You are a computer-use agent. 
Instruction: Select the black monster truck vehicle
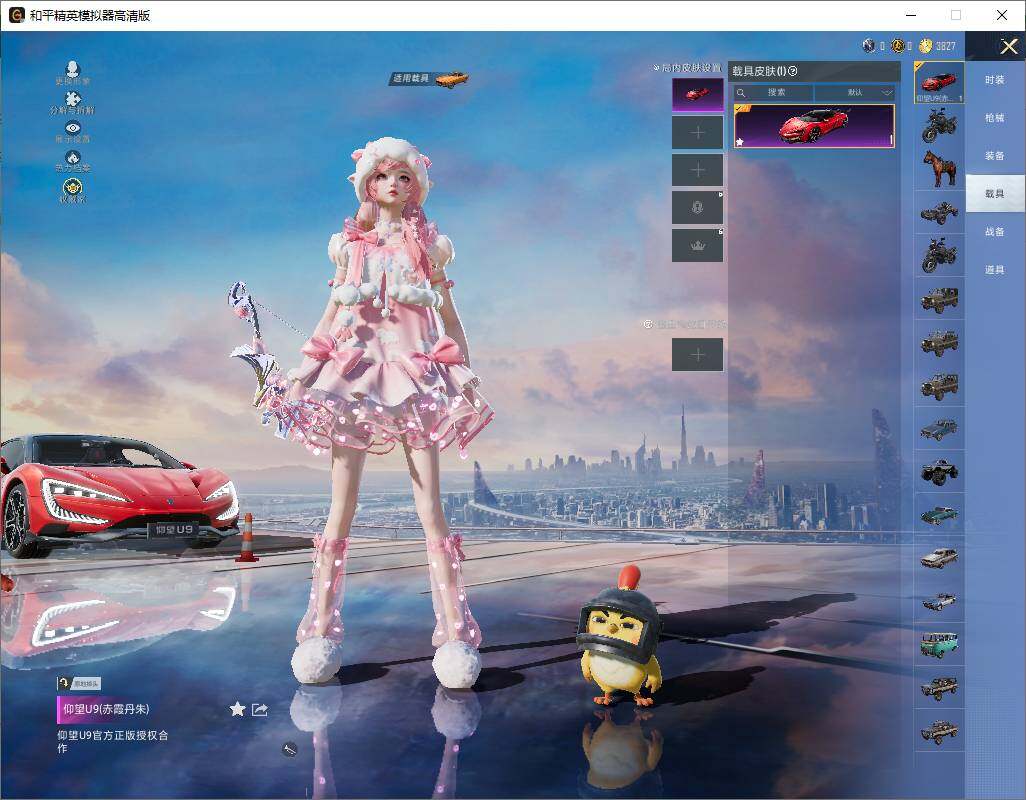pos(939,471)
